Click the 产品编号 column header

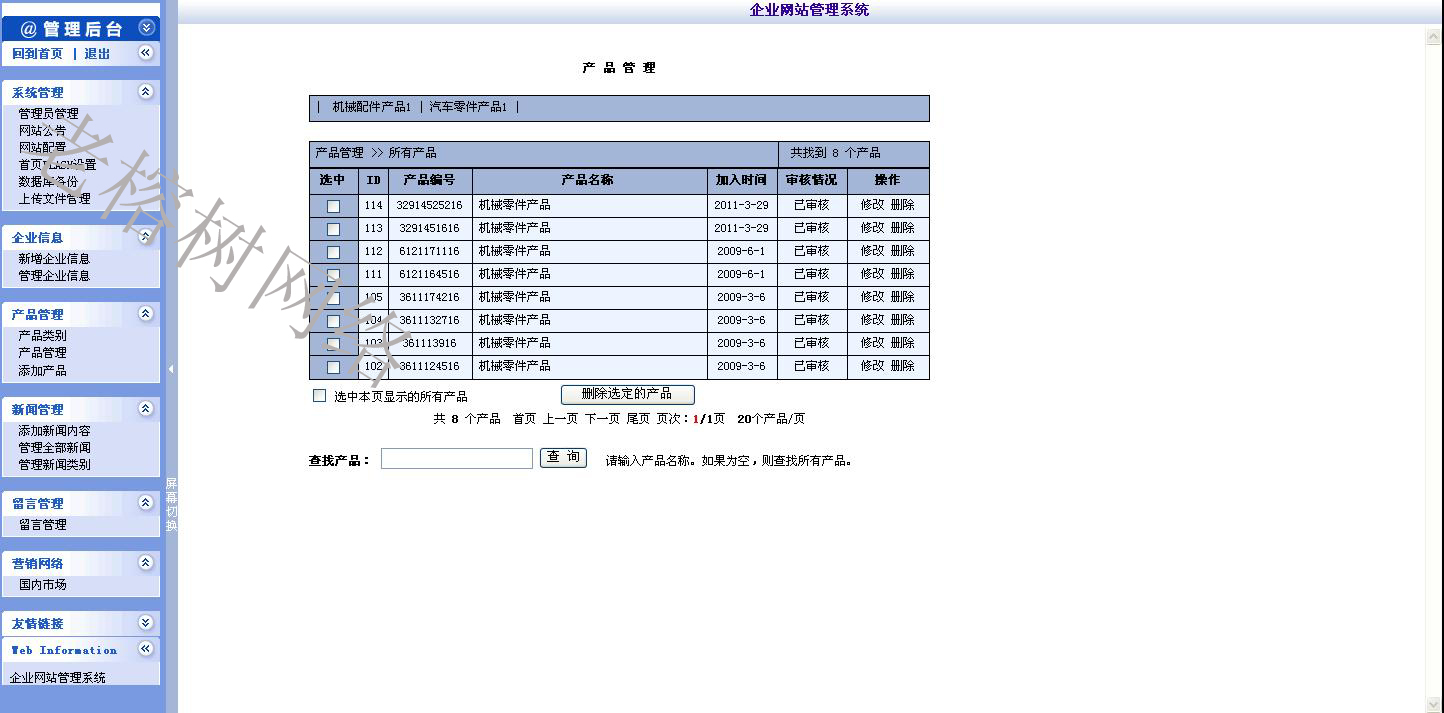click(429, 180)
